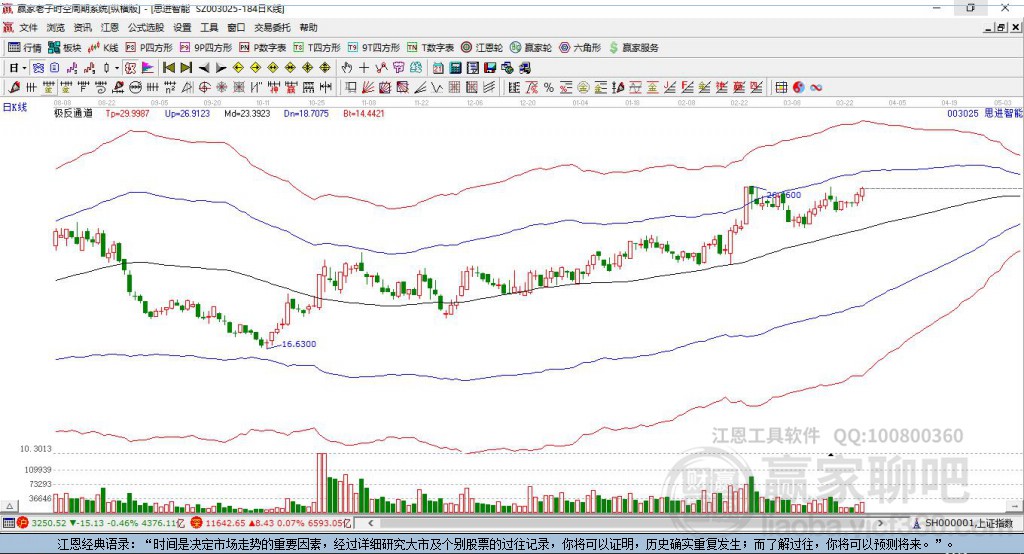Click the 16.6300 low price label

point(298,344)
